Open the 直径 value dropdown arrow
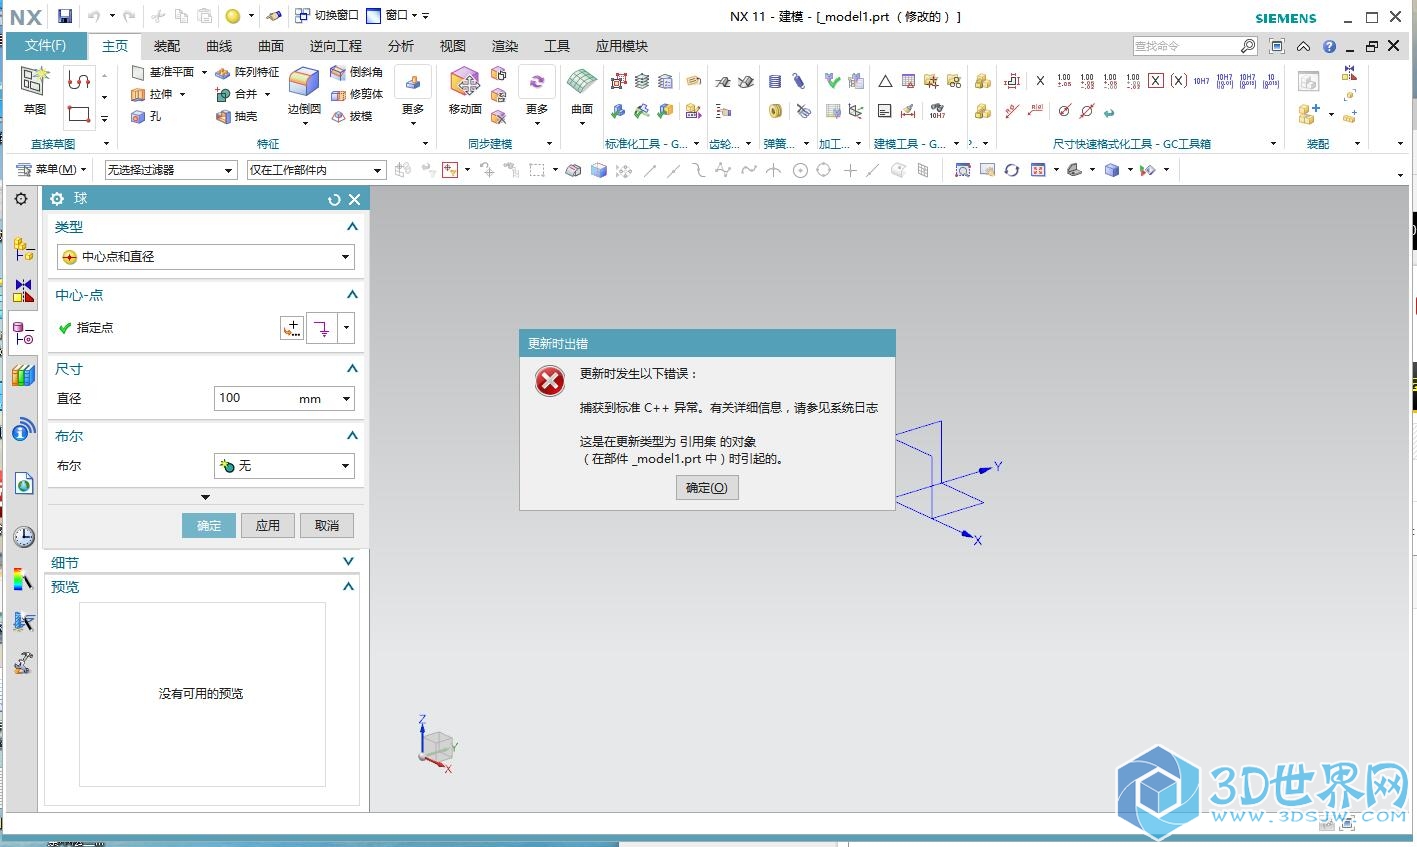Viewport: 1417px width, 847px height. tap(347, 399)
